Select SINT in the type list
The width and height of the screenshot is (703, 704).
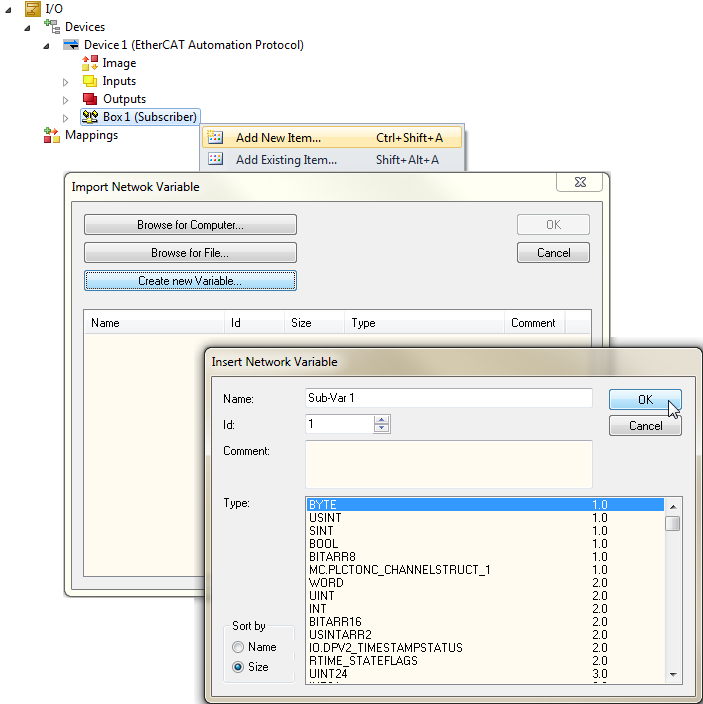485,531
